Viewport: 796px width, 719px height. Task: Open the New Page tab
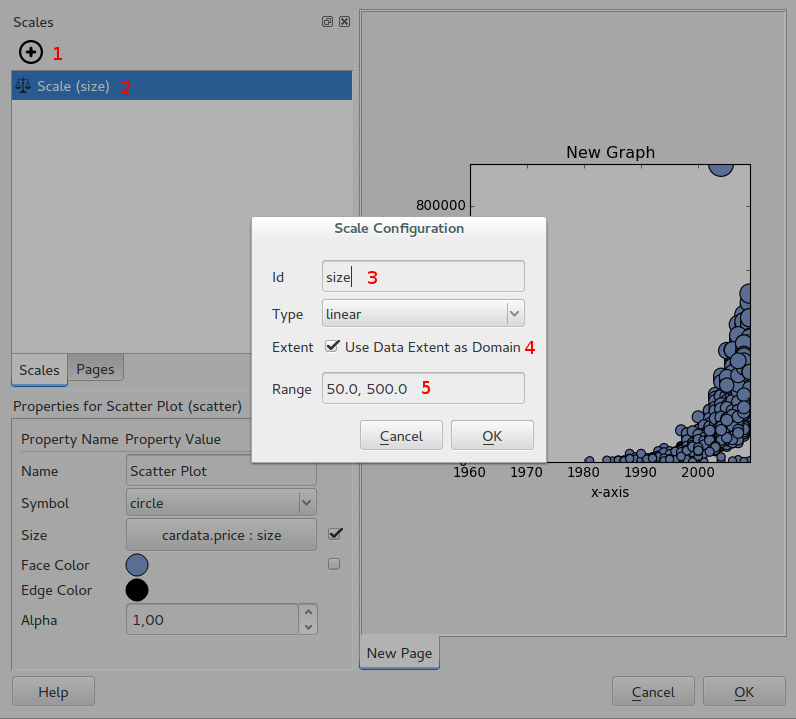399,653
